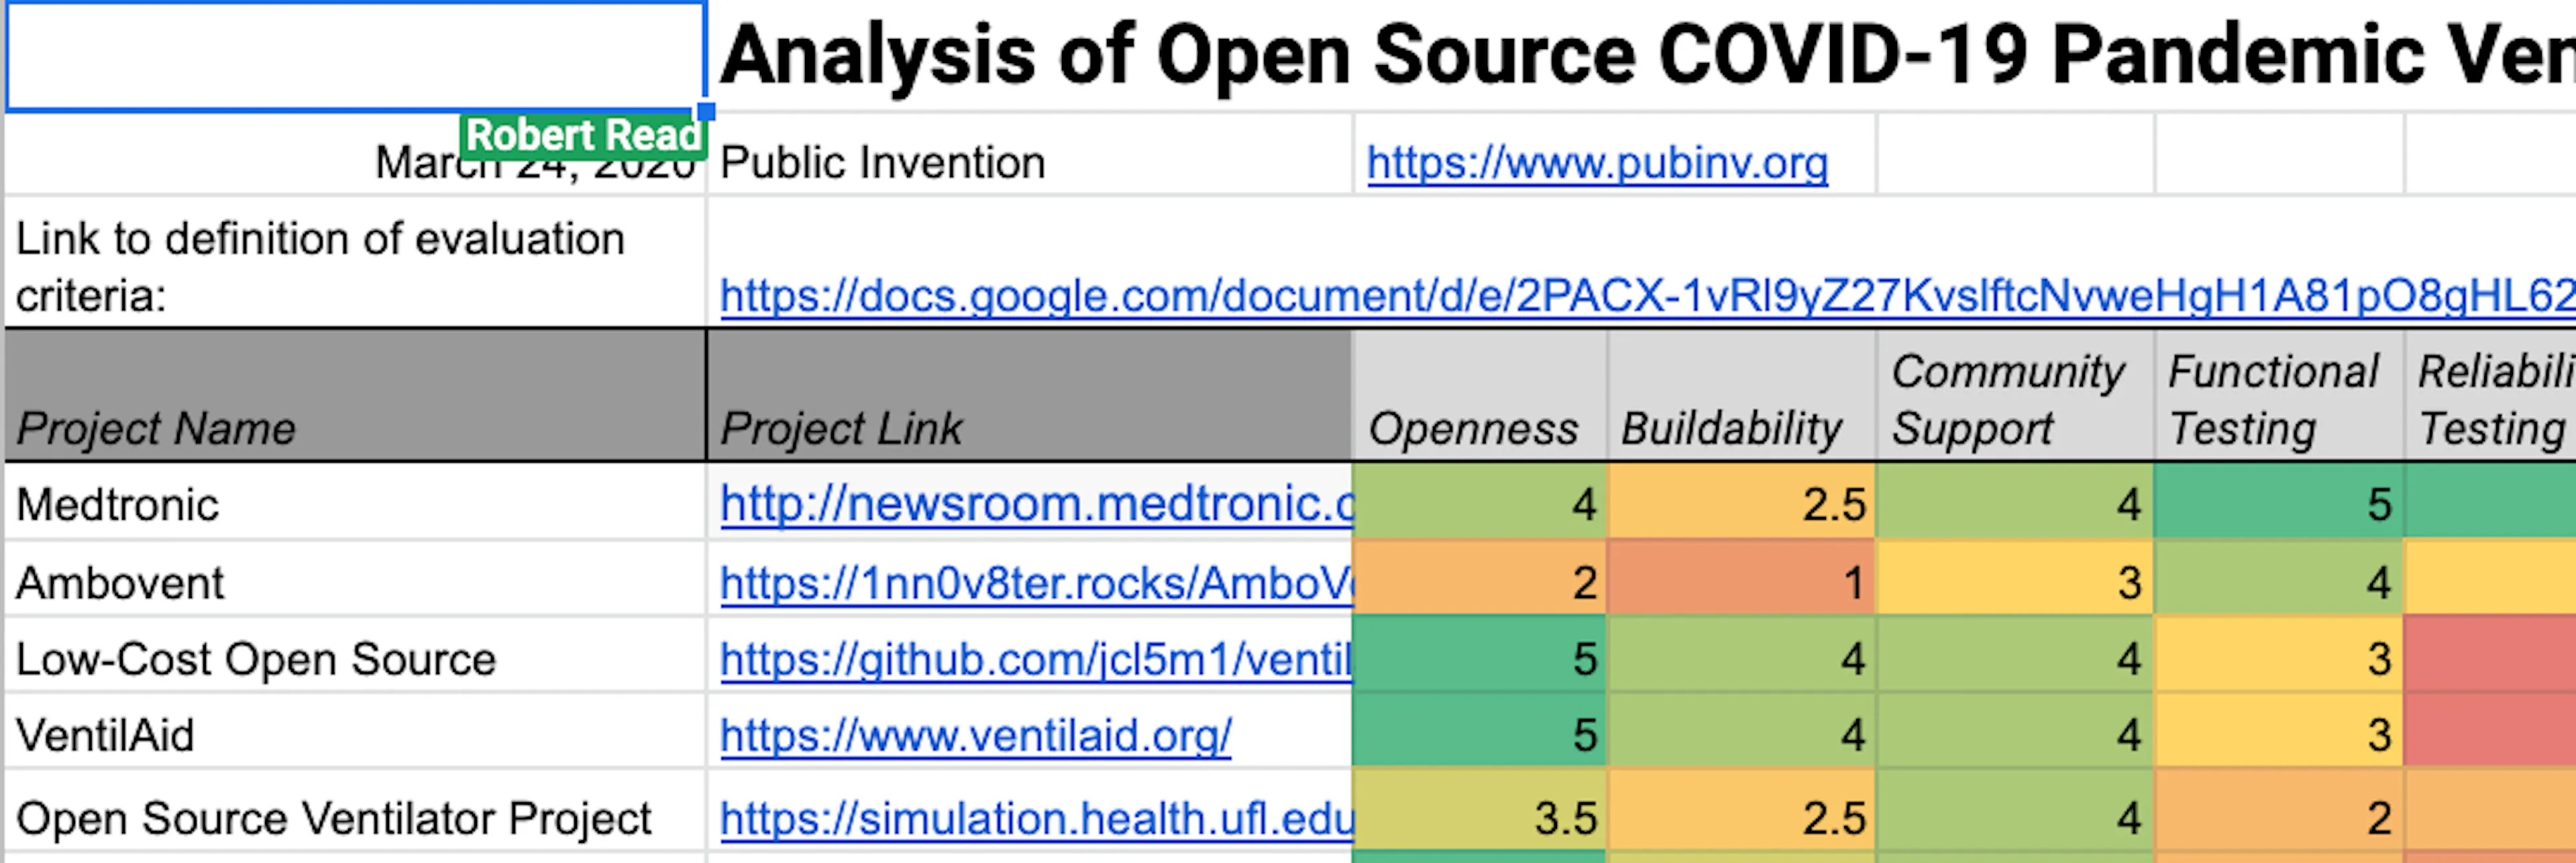Select the empty highlighted cell at top-left
Screen dimensions: 2576x863
355,56
